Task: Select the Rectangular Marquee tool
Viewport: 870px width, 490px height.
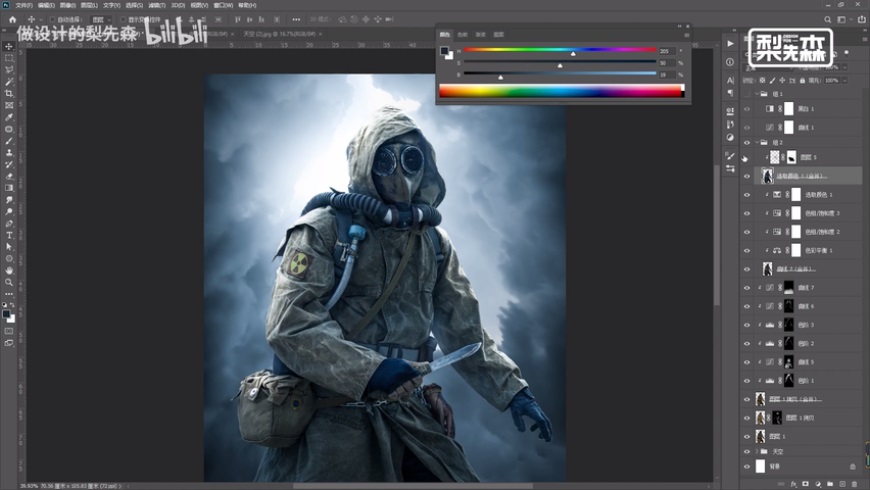Action: click(x=9, y=58)
